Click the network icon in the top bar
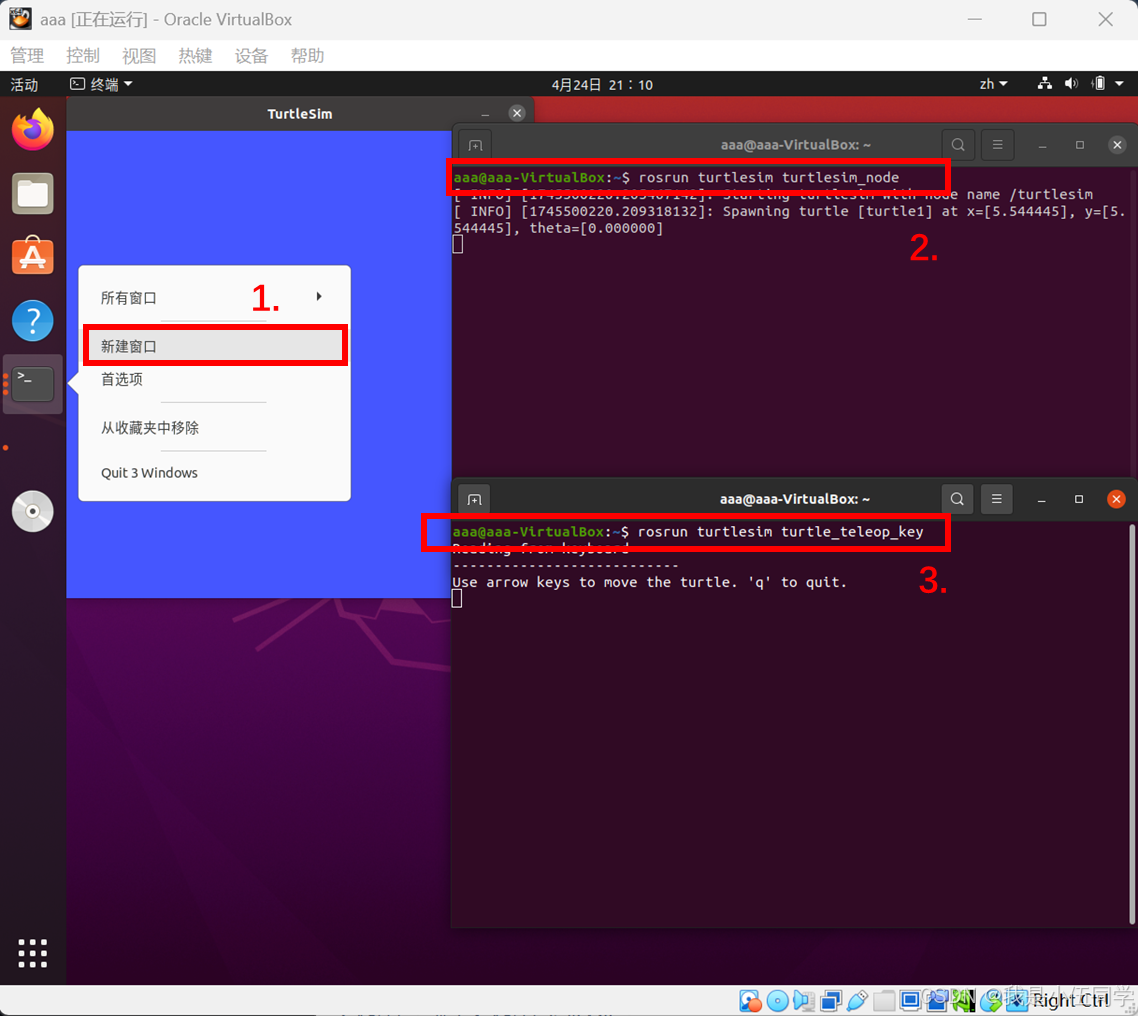 pyautogui.click(x=1044, y=84)
